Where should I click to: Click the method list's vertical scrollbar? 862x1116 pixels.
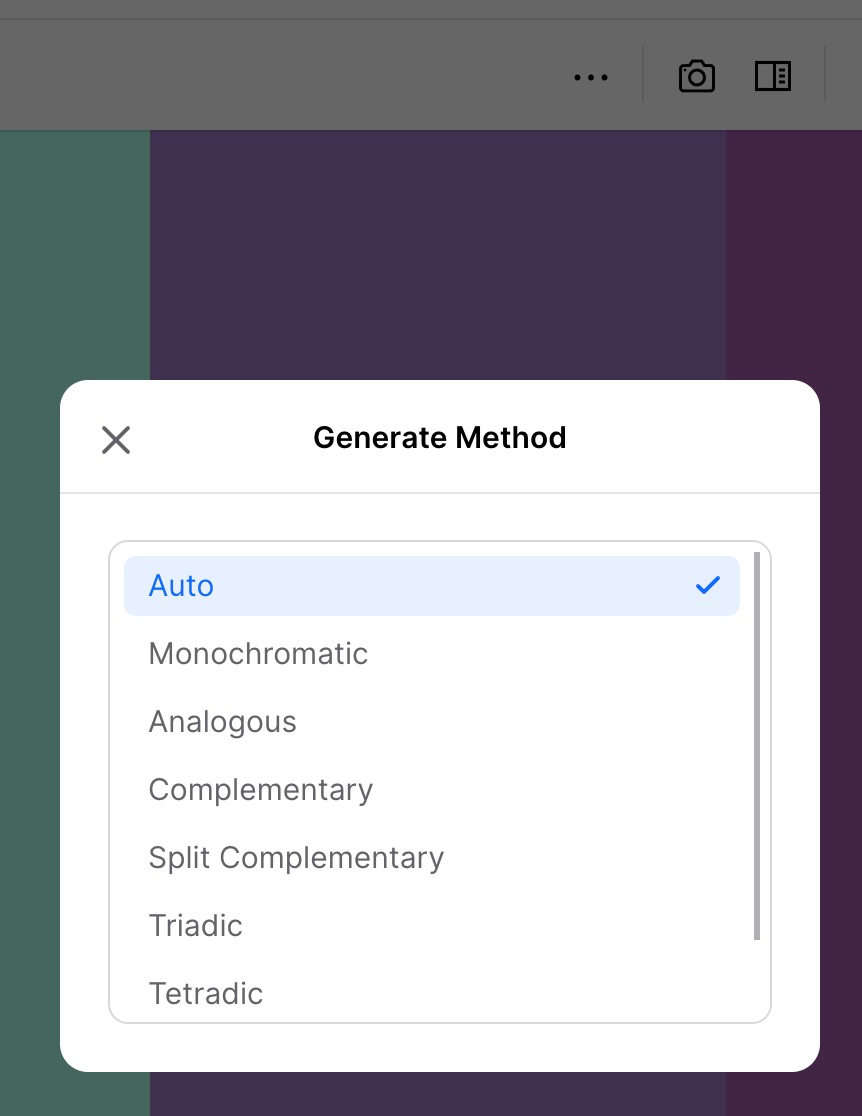757,745
